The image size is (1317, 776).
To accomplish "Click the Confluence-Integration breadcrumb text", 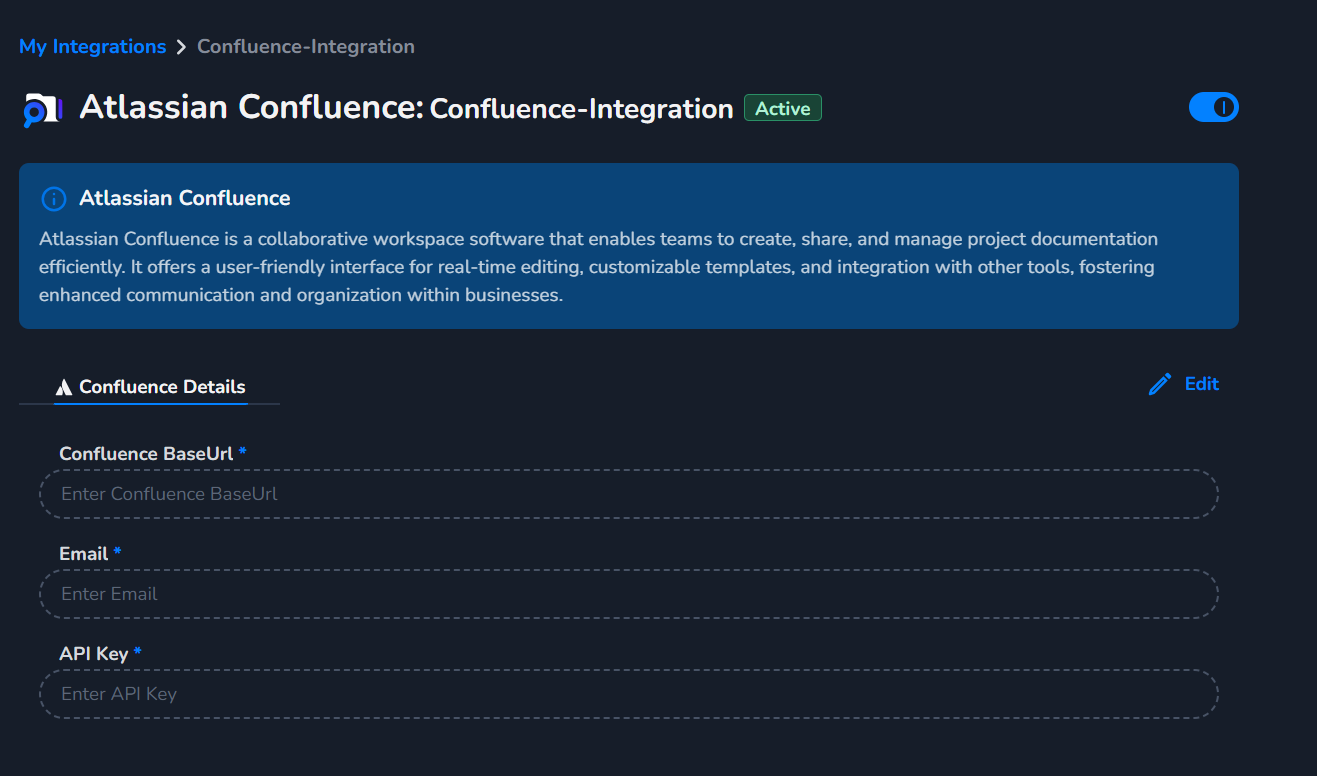I will click(306, 47).
